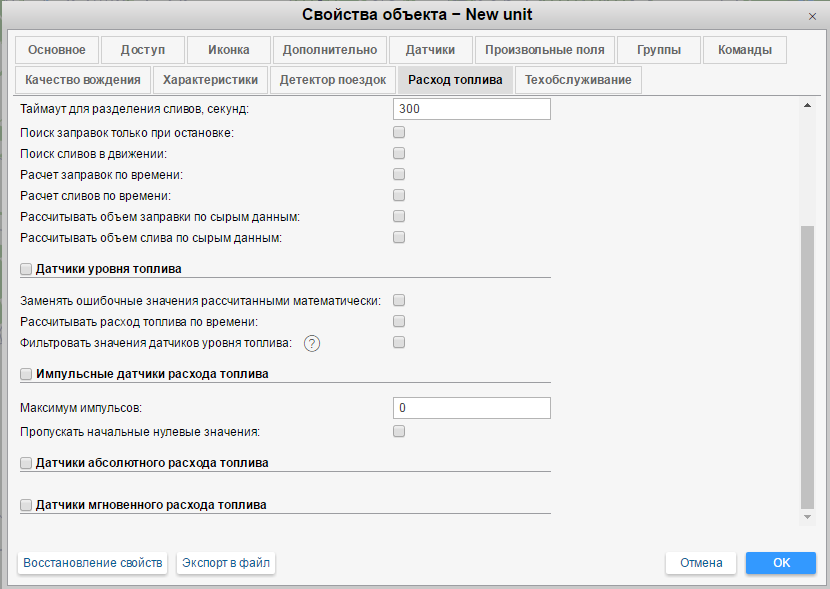Go to the Детектор поездок tab
Viewport: 830px width, 589px height.
point(332,80)
